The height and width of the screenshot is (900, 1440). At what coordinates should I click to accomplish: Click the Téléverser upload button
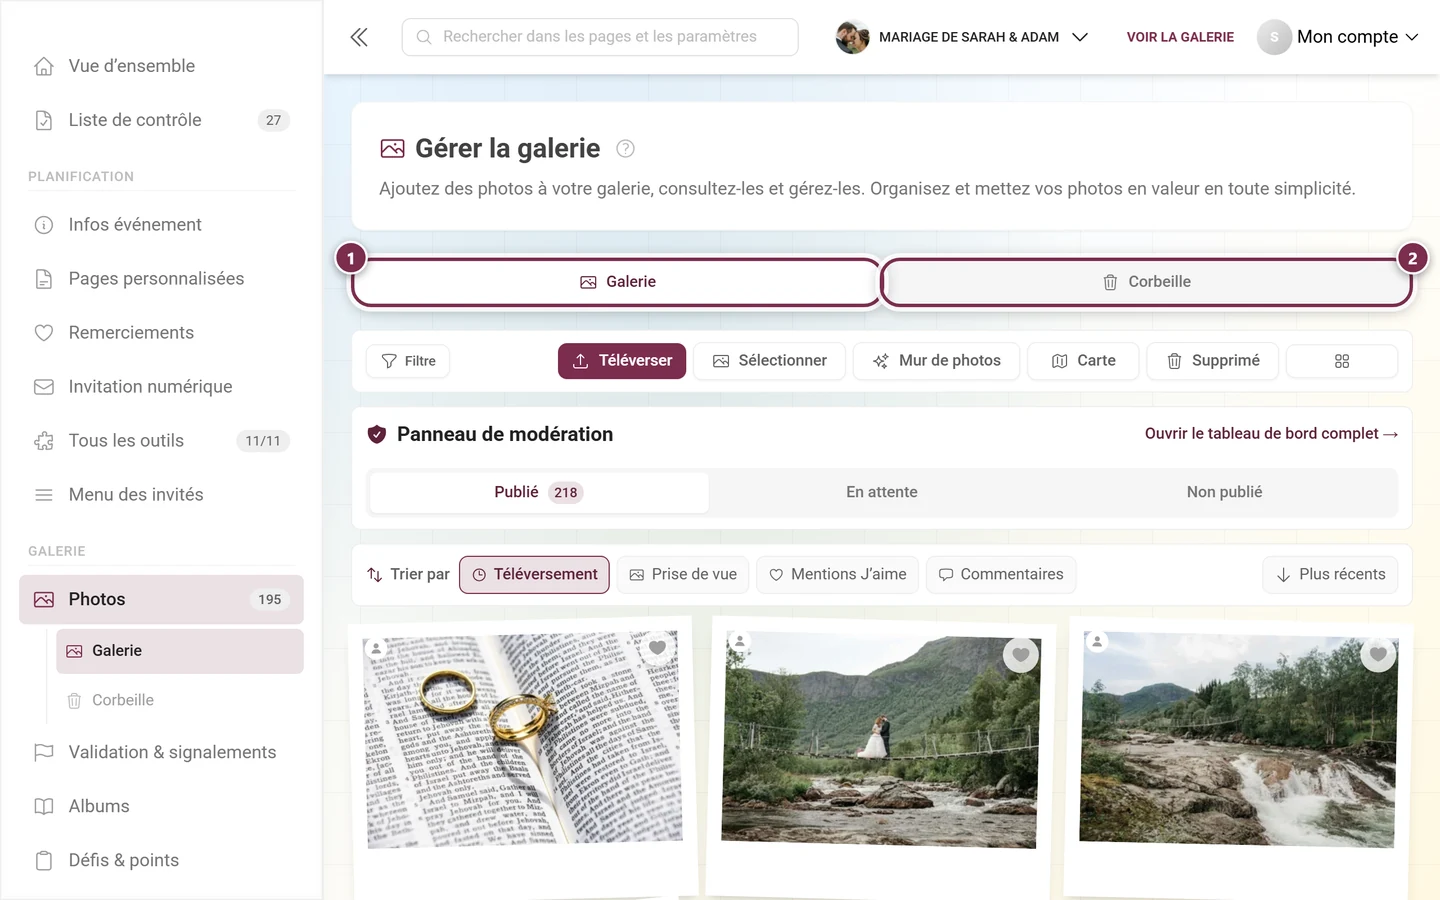click(622, 361)
